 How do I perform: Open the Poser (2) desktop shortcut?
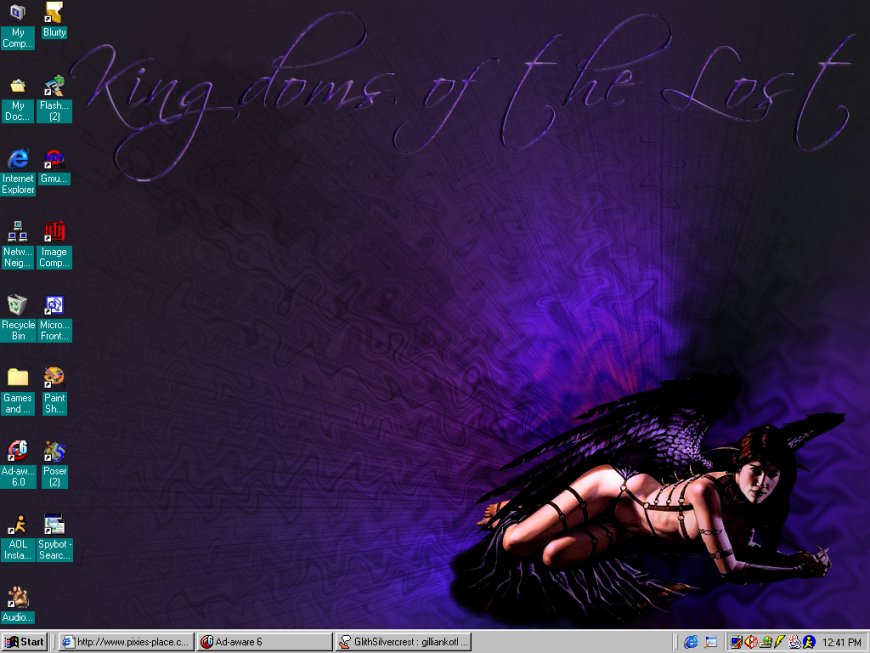54,451
